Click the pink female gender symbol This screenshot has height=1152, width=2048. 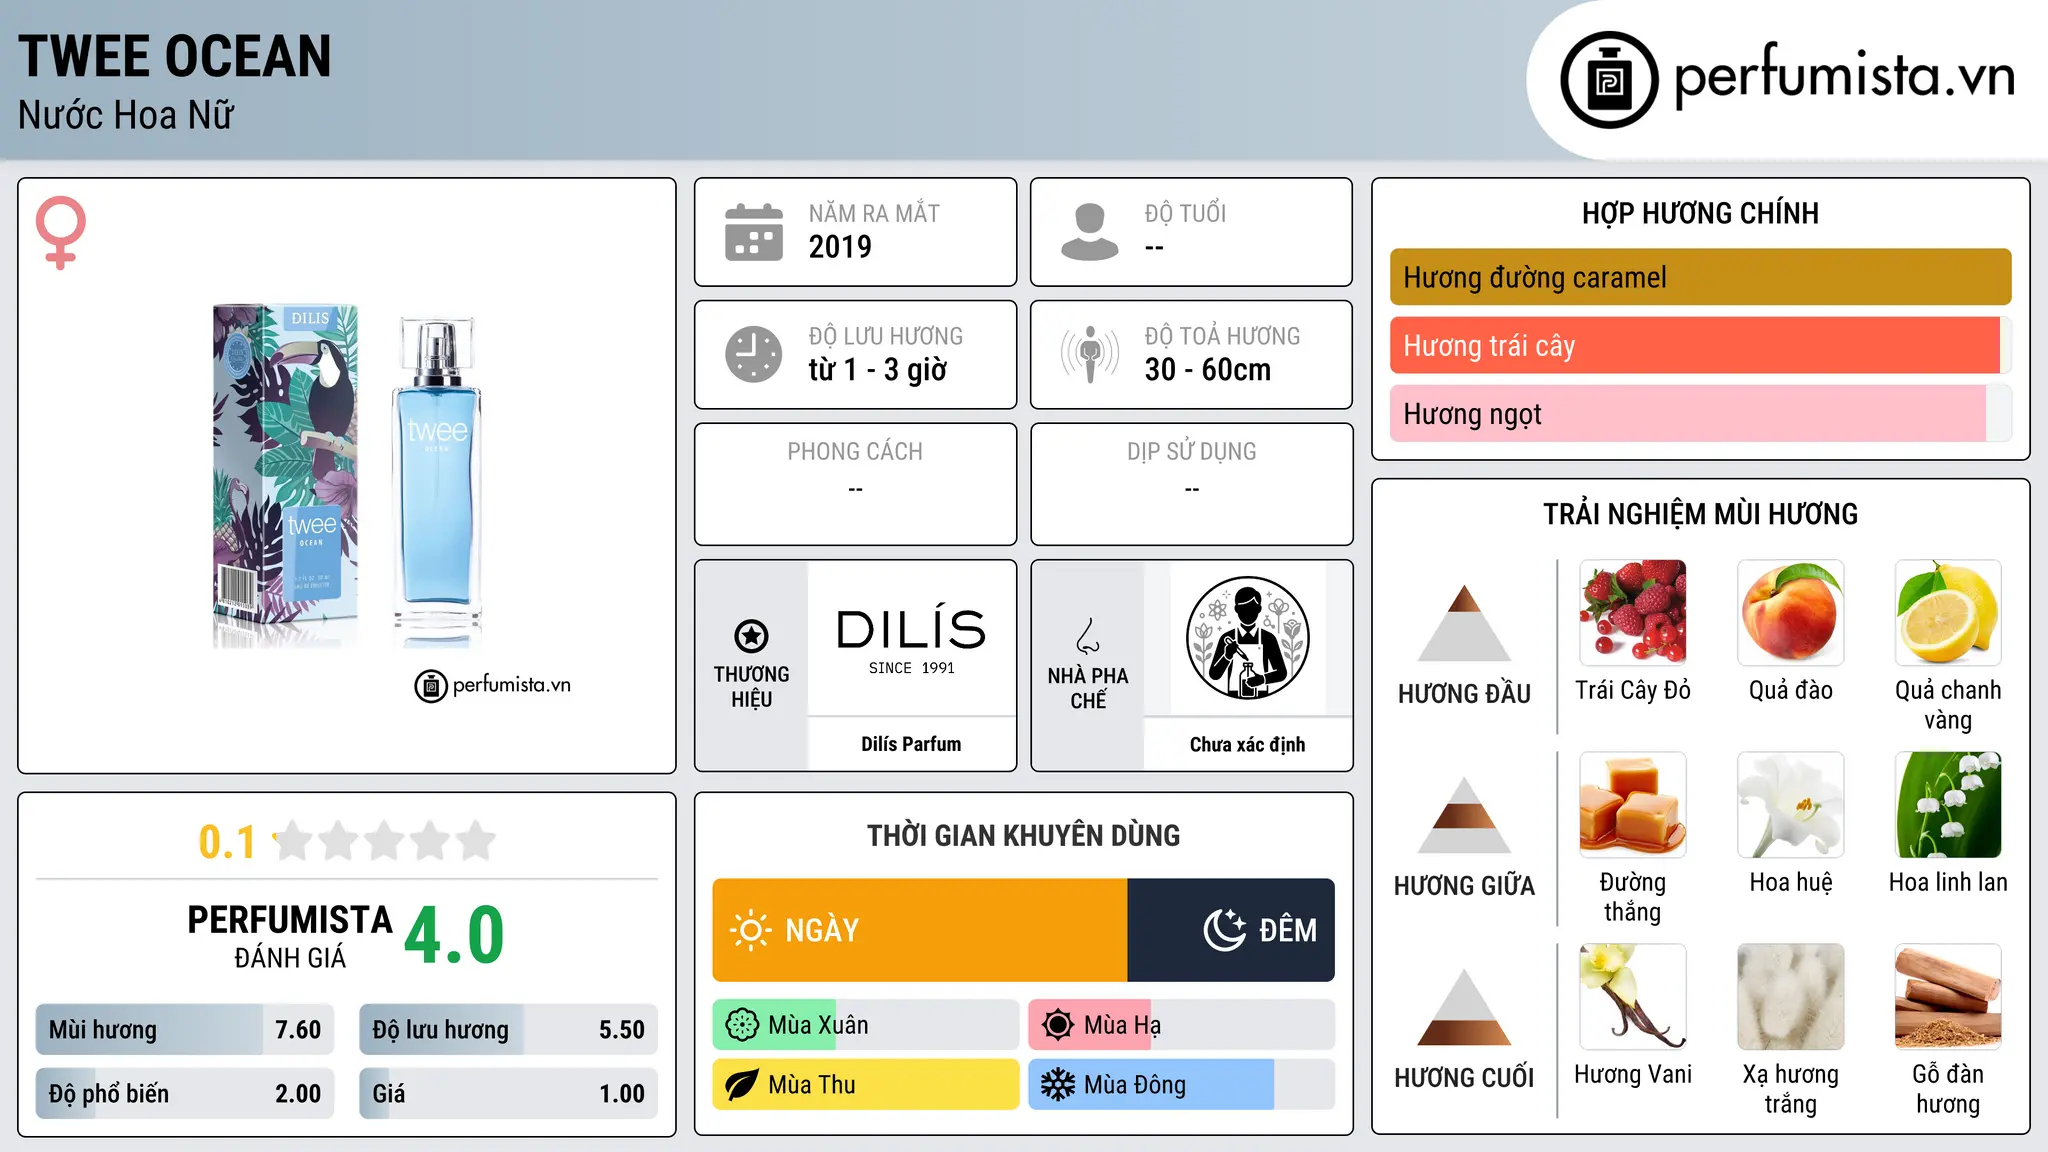pos(61,233)
